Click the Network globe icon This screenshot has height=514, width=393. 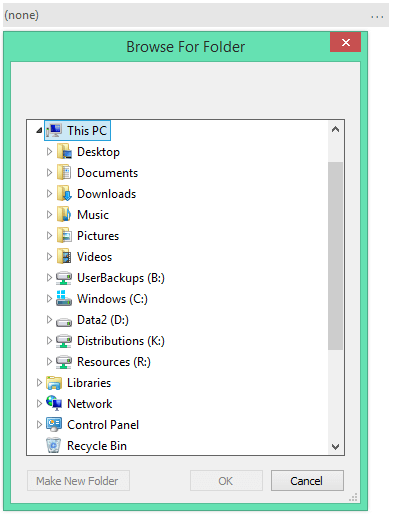(x=54, y=403)
